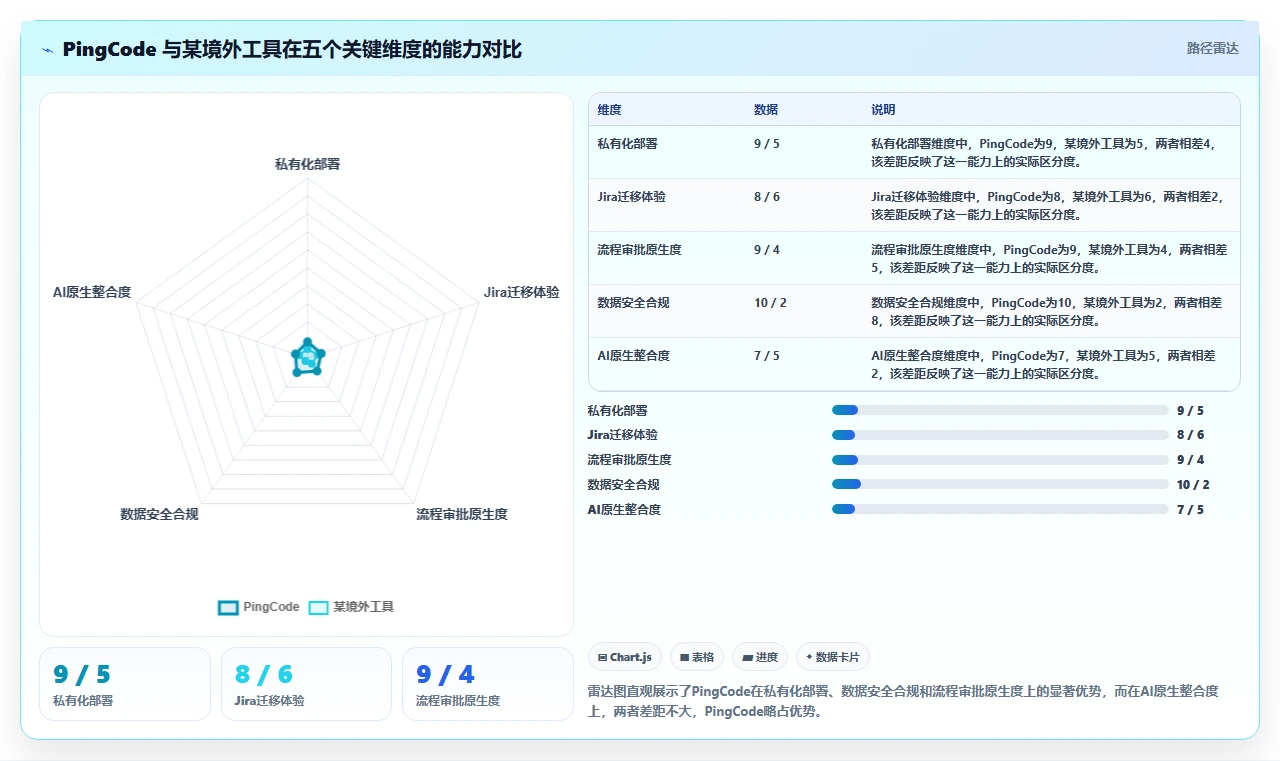Click the 私有化部署 radar axis label
The image size is (1280, 761).
point(307,164)
